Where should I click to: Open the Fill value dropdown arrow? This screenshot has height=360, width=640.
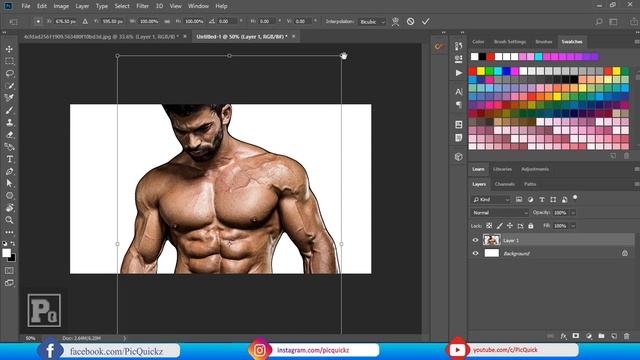(x=573, y=226)
